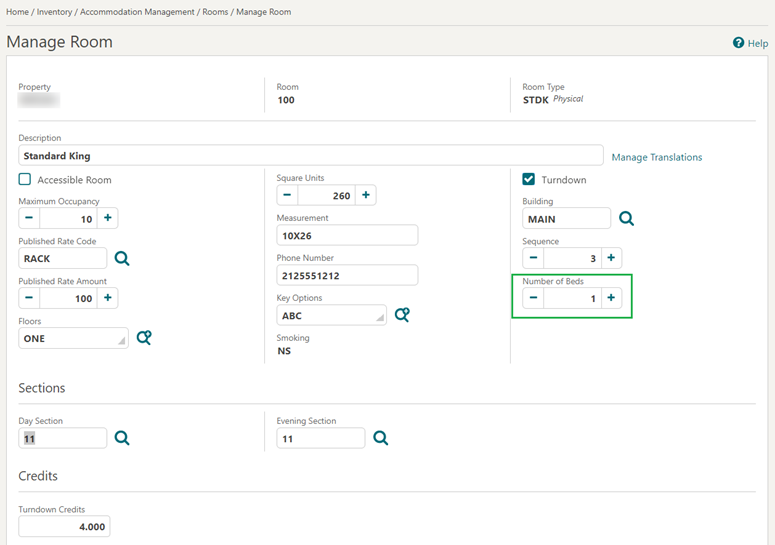Edit Published Rate Code RACK field
The height and width of the screenshot is (545, 775).
click(x=63, y=258)
